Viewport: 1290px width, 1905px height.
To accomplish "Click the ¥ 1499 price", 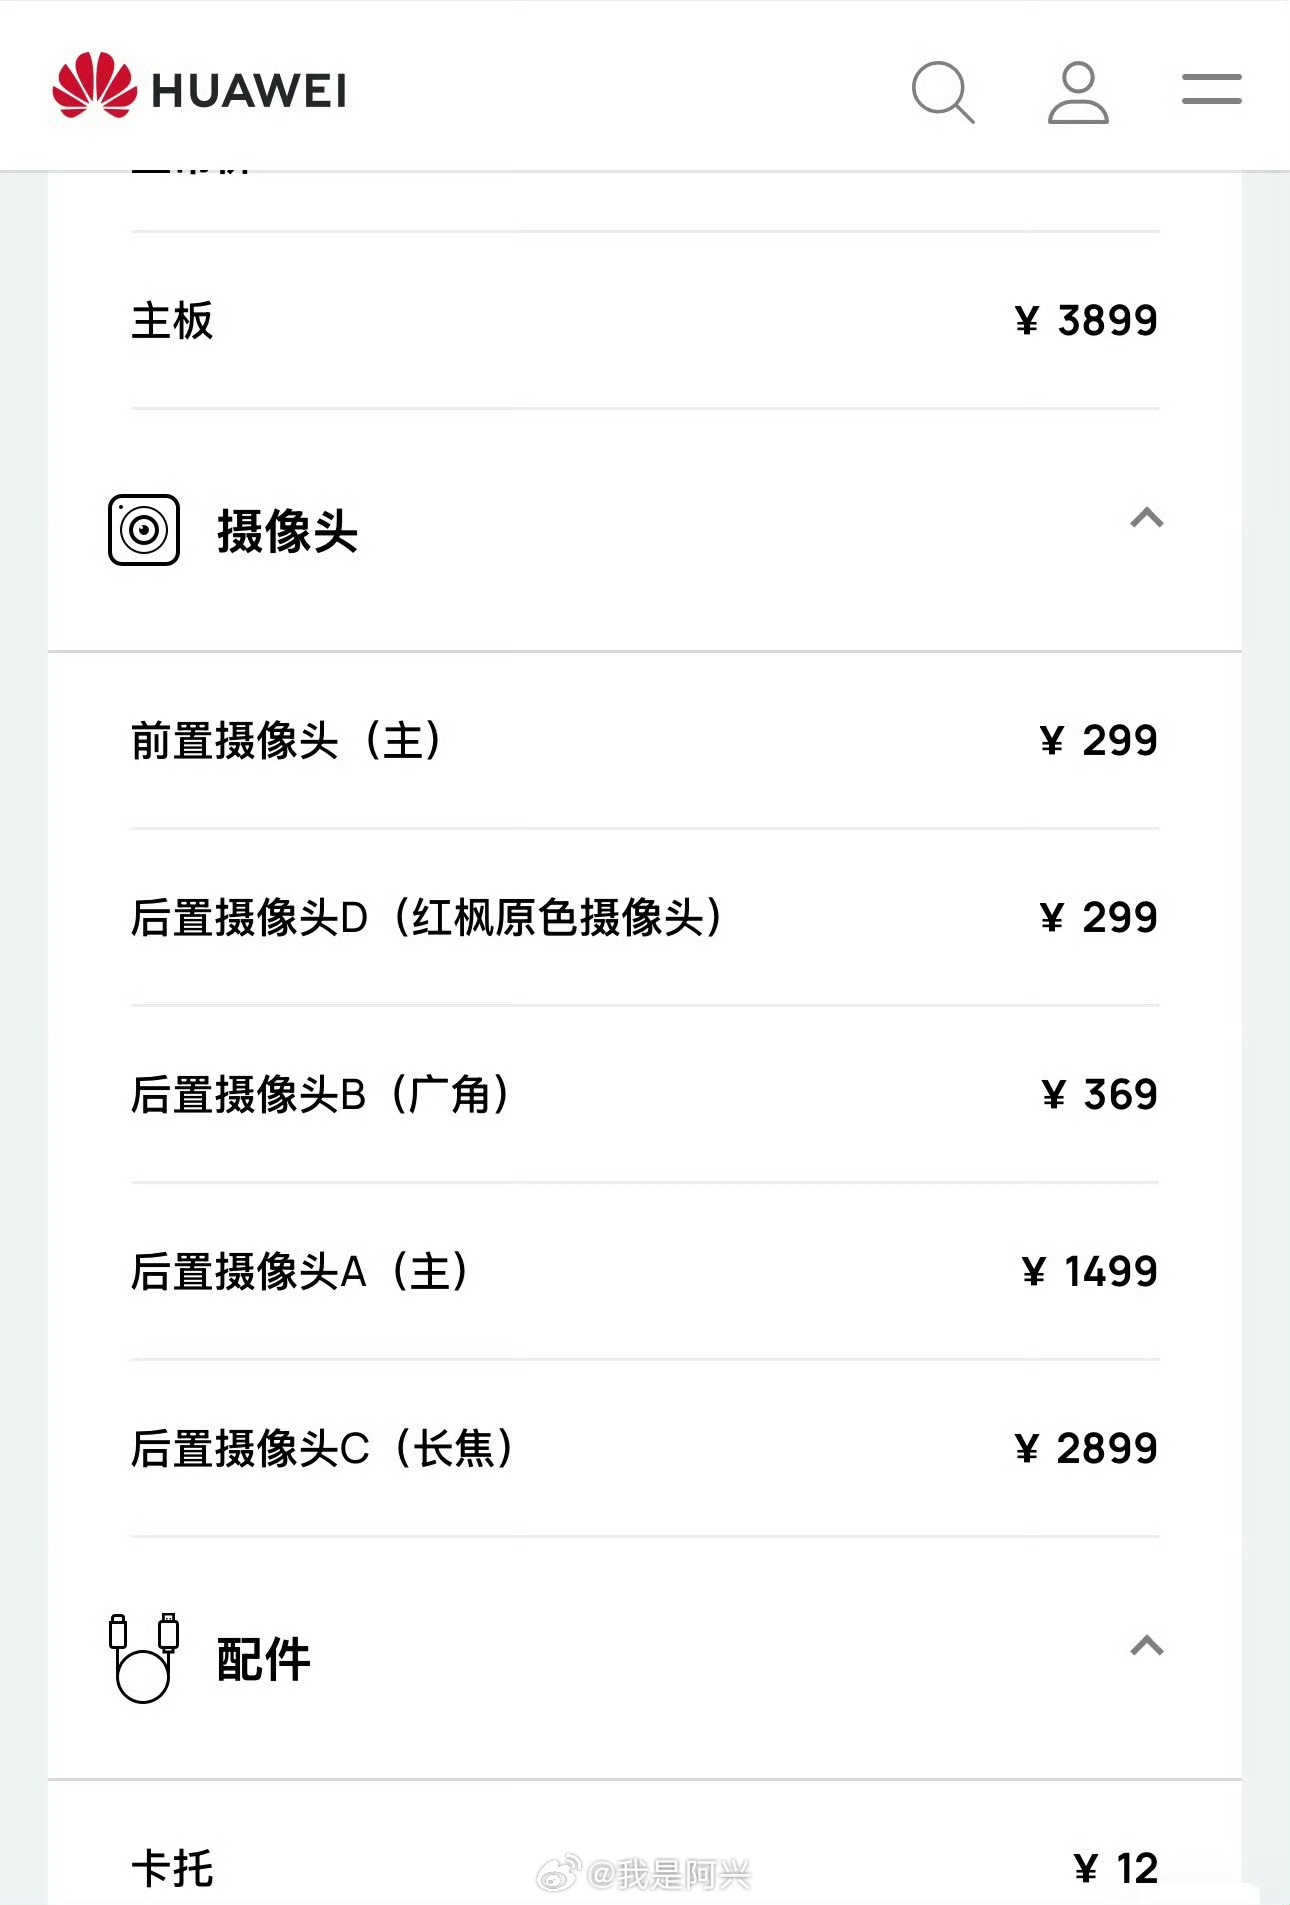I will (x=1090, y=1271).
